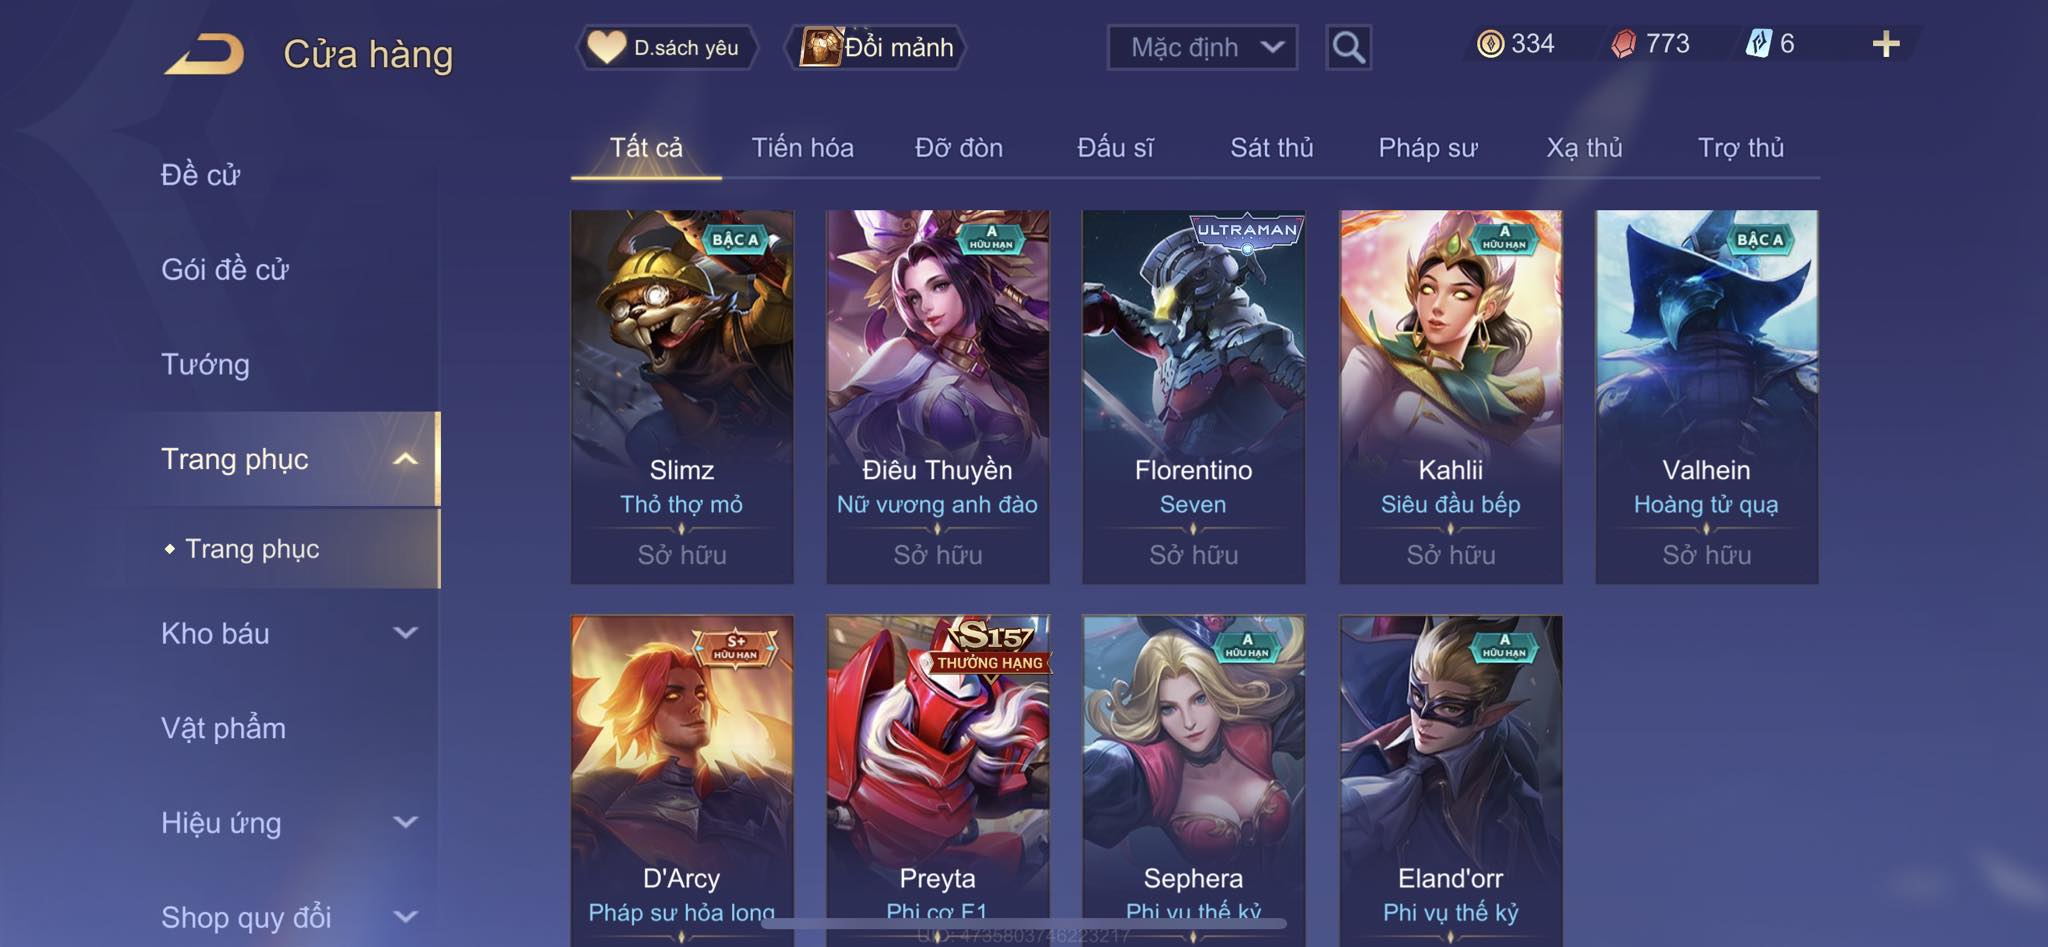The image size is (2048, 947).
Task: Tap the plus icon to add currency
Action: pos(1885,44)
